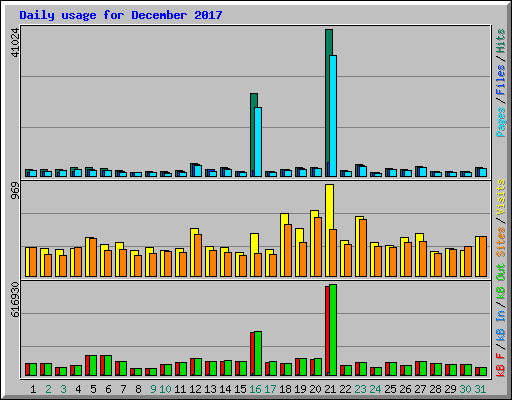The width and height of the screenshot is (512, 400).
Task: Click the red kB F bar on day 21
Action: [327, 331]
